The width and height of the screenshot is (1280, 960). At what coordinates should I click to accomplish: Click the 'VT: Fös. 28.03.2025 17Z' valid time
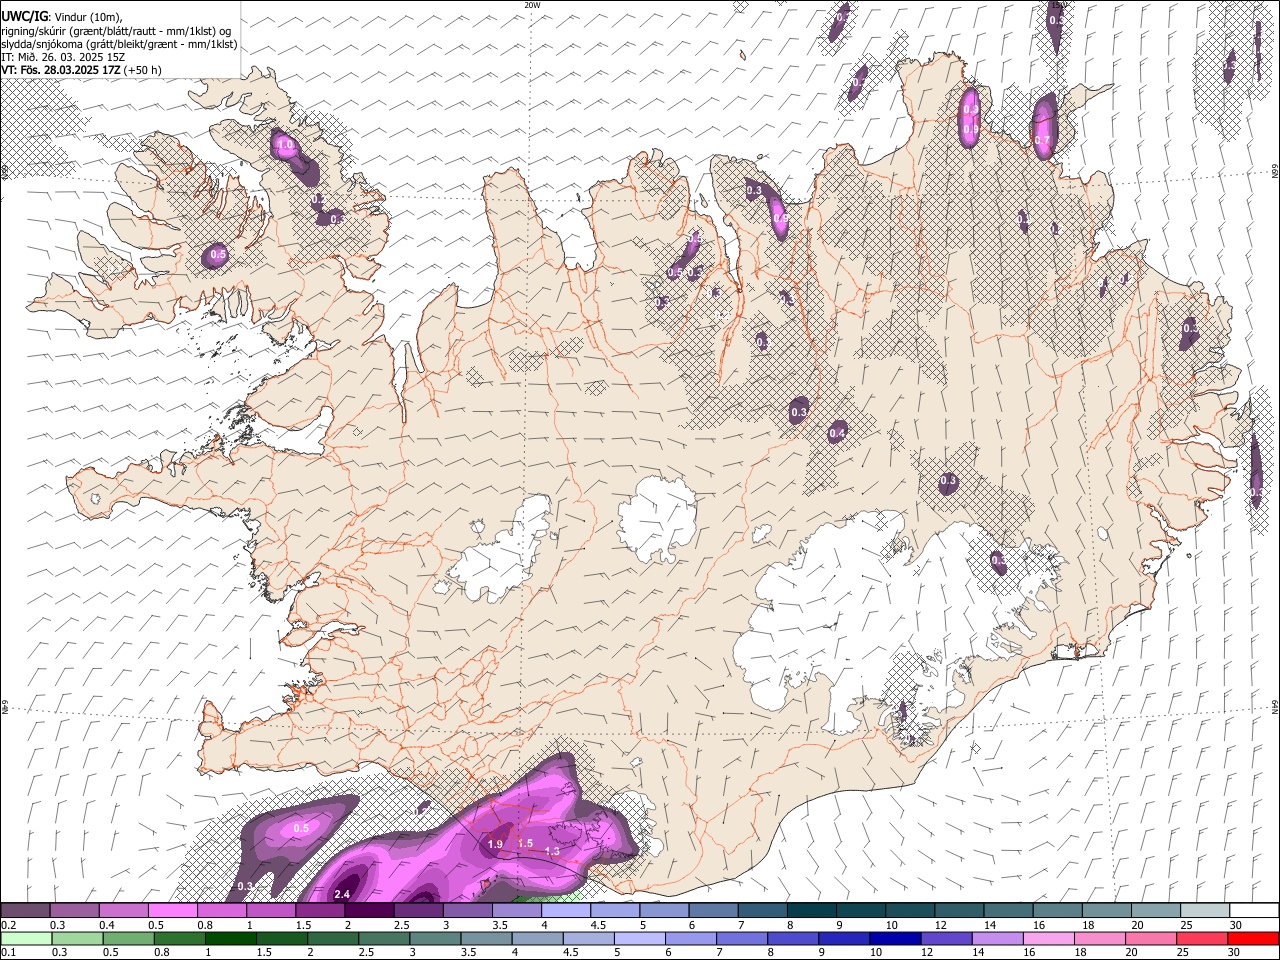pyautogui.click(x=61, y=70)
